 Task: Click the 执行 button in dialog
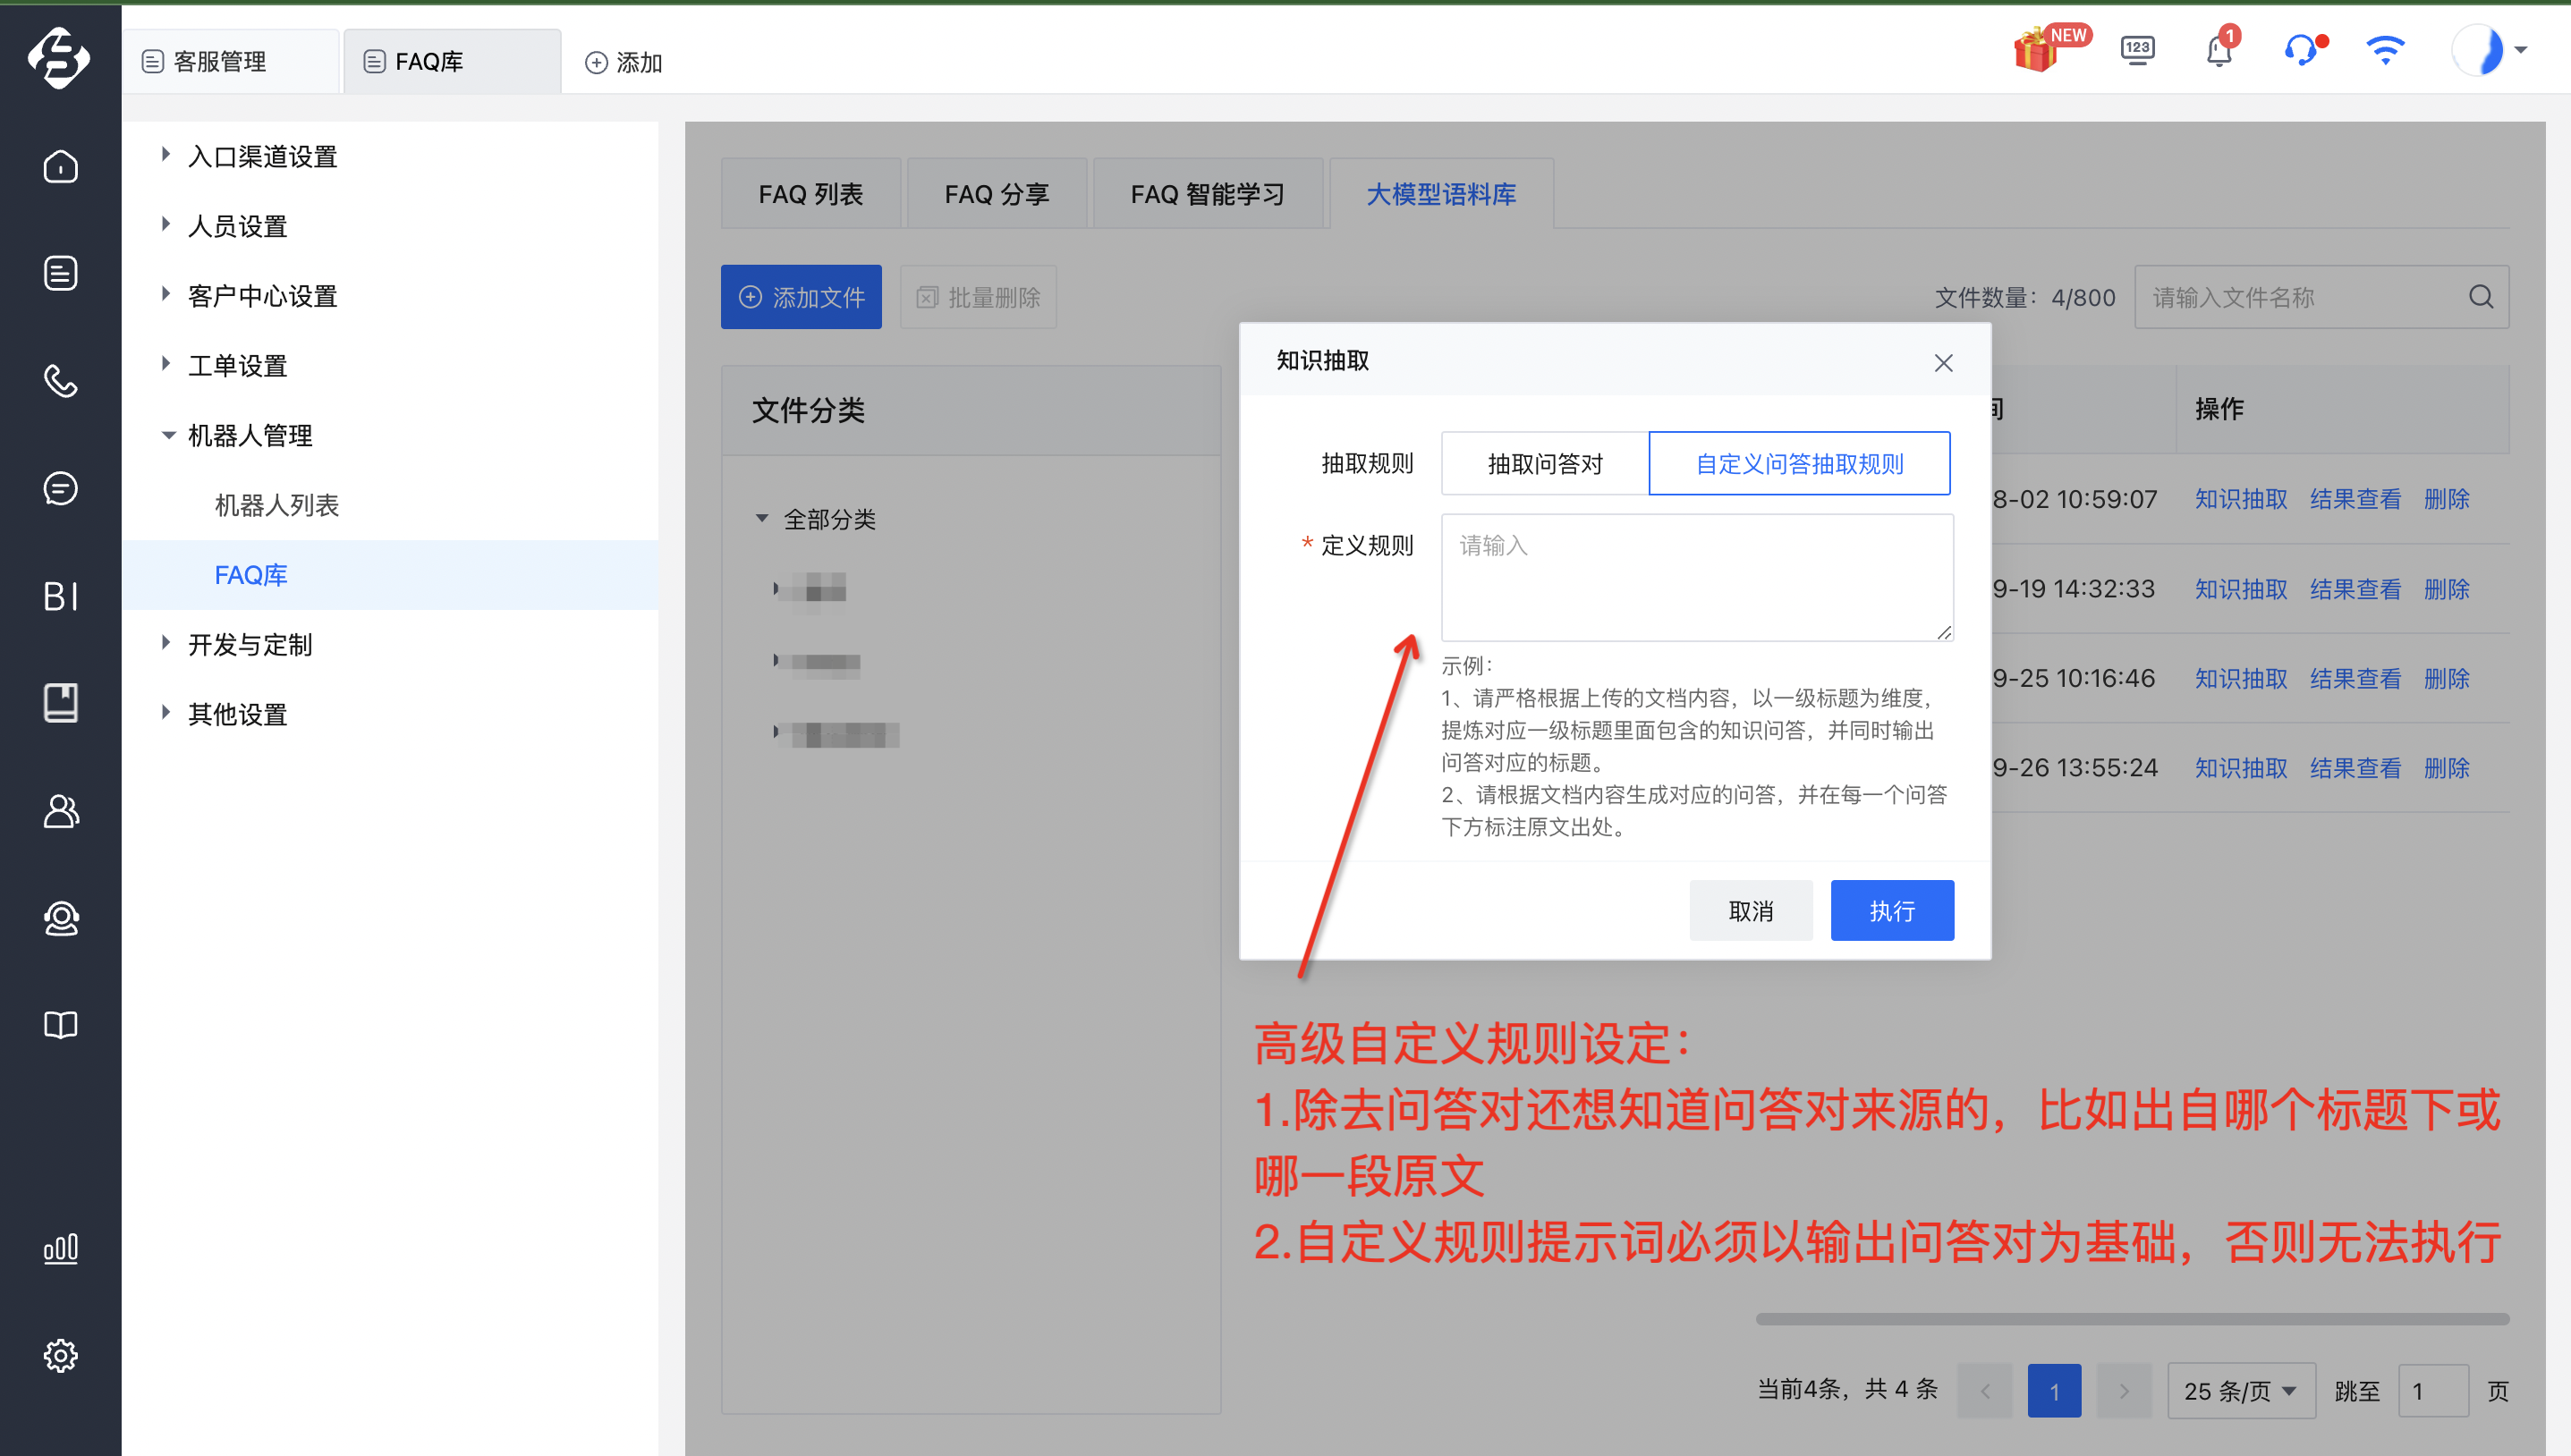point(1892,911)
